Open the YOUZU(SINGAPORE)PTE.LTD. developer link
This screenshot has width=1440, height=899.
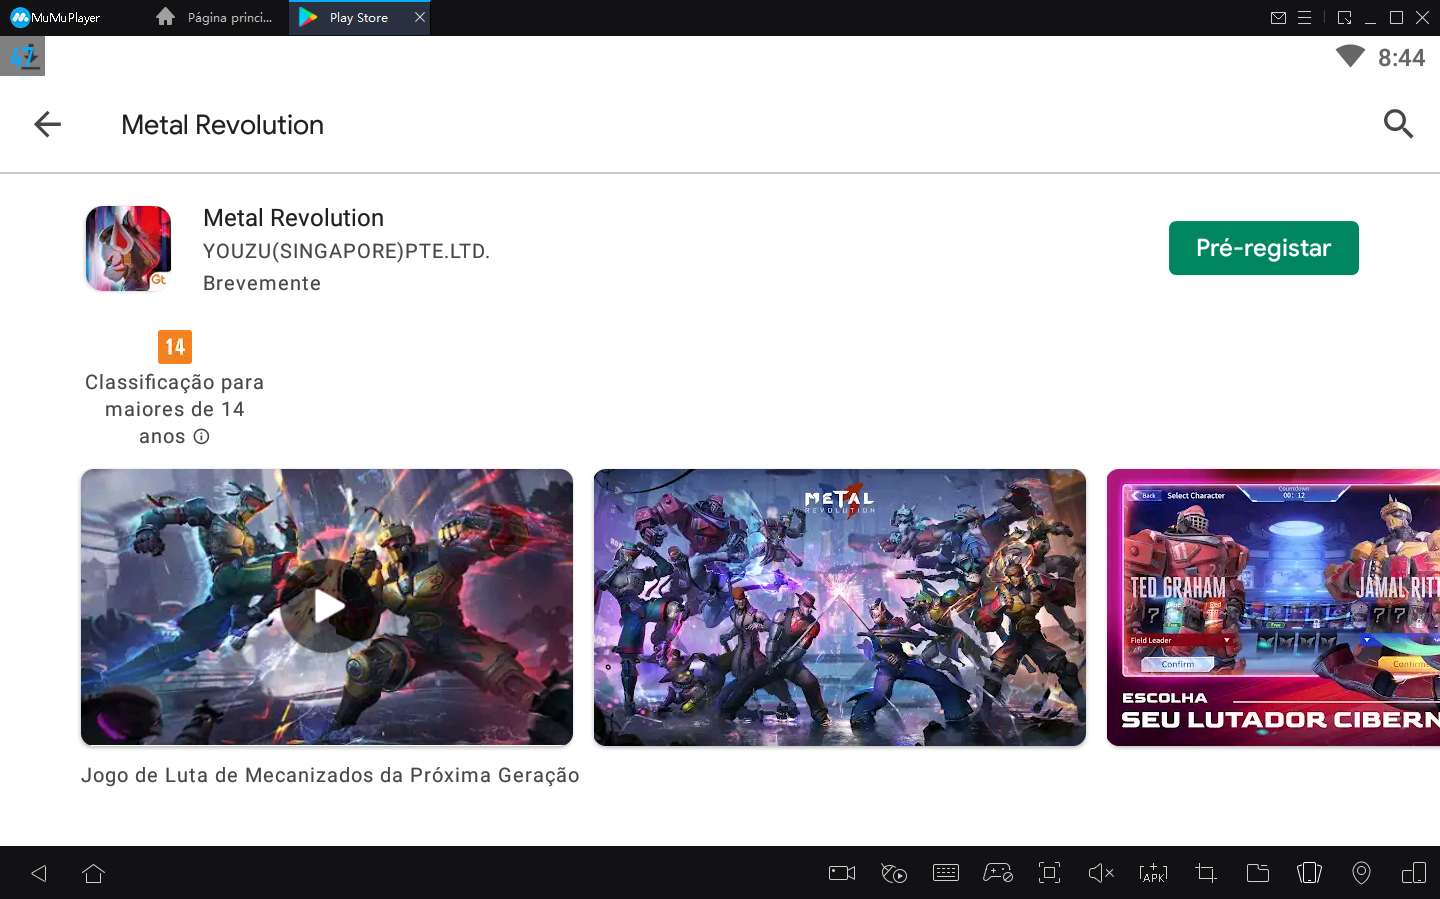pyautogui.click(x=346, y=251)
